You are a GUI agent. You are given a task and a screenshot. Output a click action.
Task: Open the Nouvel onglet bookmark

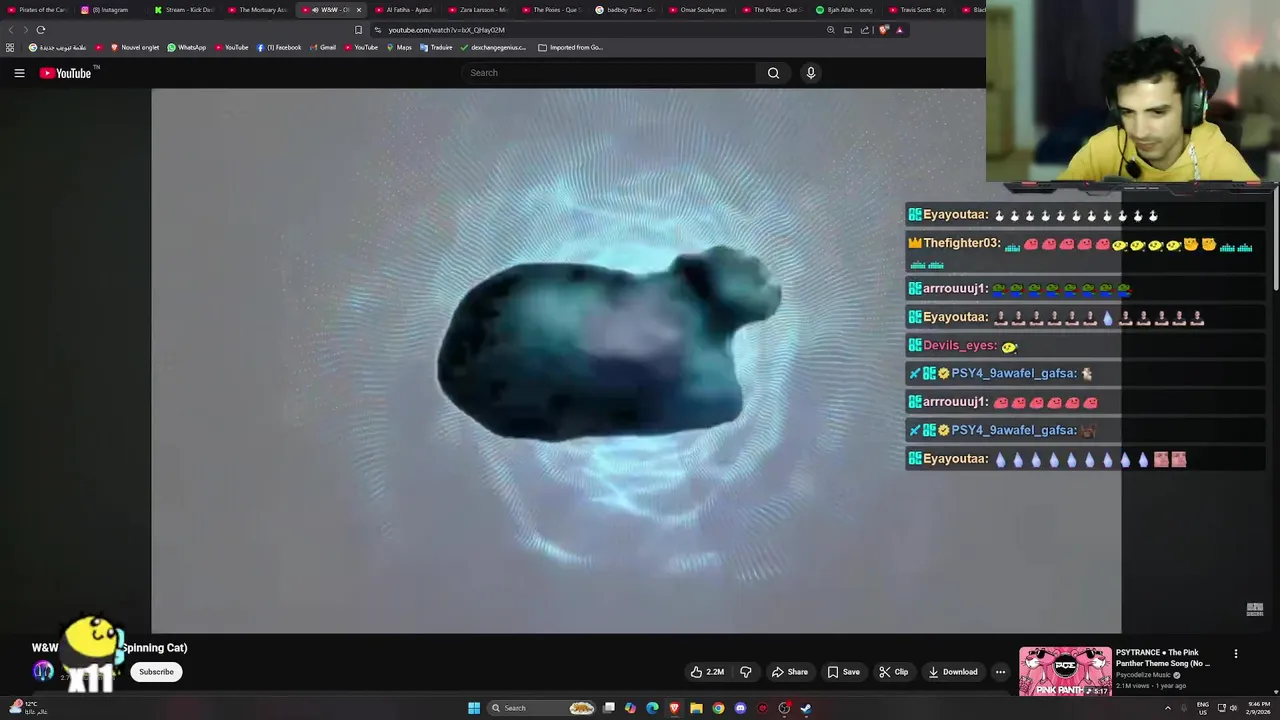[x=135, y=47]
